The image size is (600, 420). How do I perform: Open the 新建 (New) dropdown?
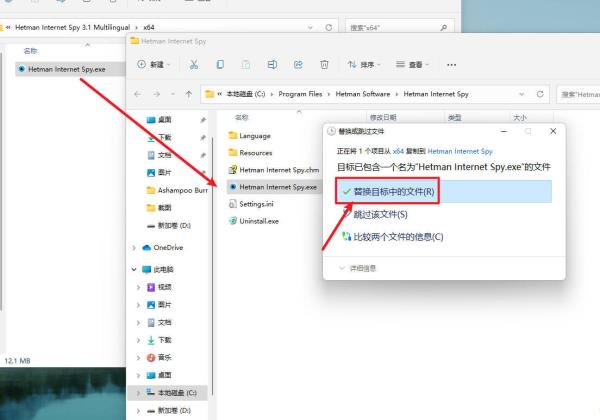pos(150,64)
